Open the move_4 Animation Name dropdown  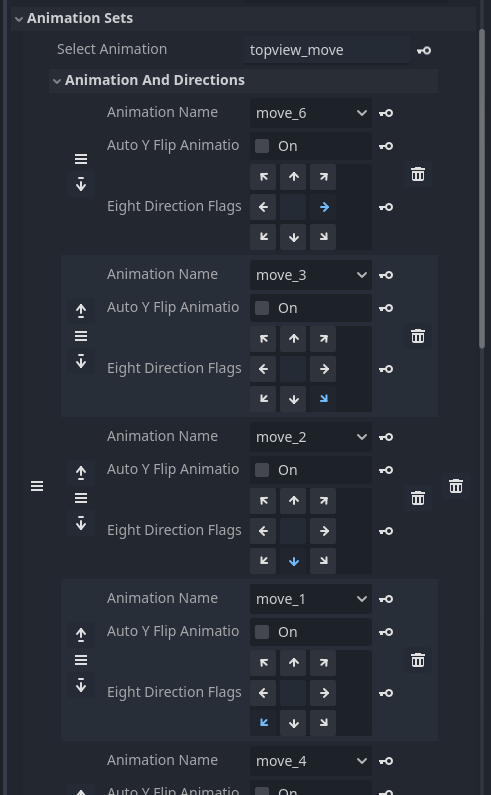click(x=311, y=761)
